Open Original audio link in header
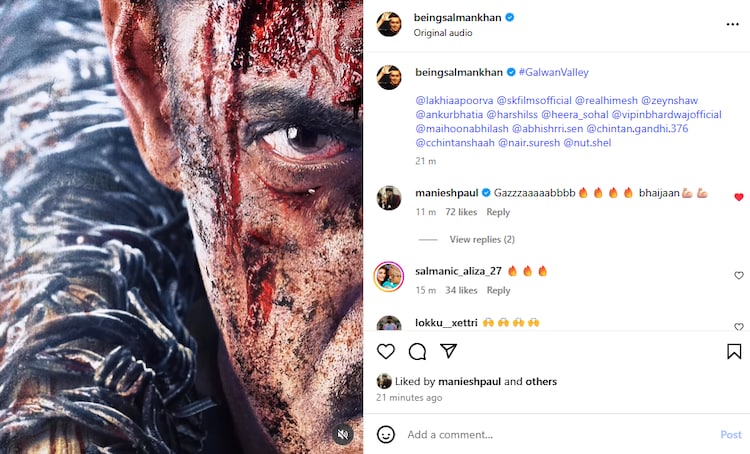Screen dimensions: 750x454 coord(443,33)
